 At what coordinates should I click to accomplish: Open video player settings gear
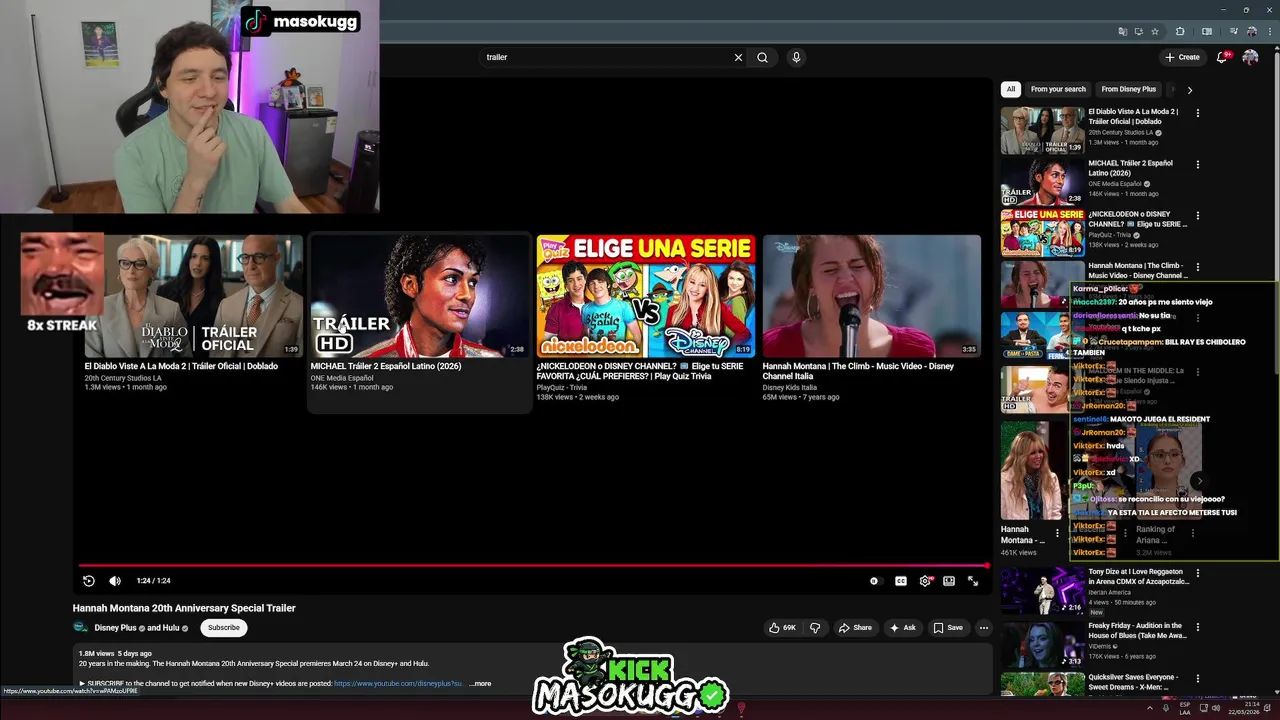pos(925,581)
